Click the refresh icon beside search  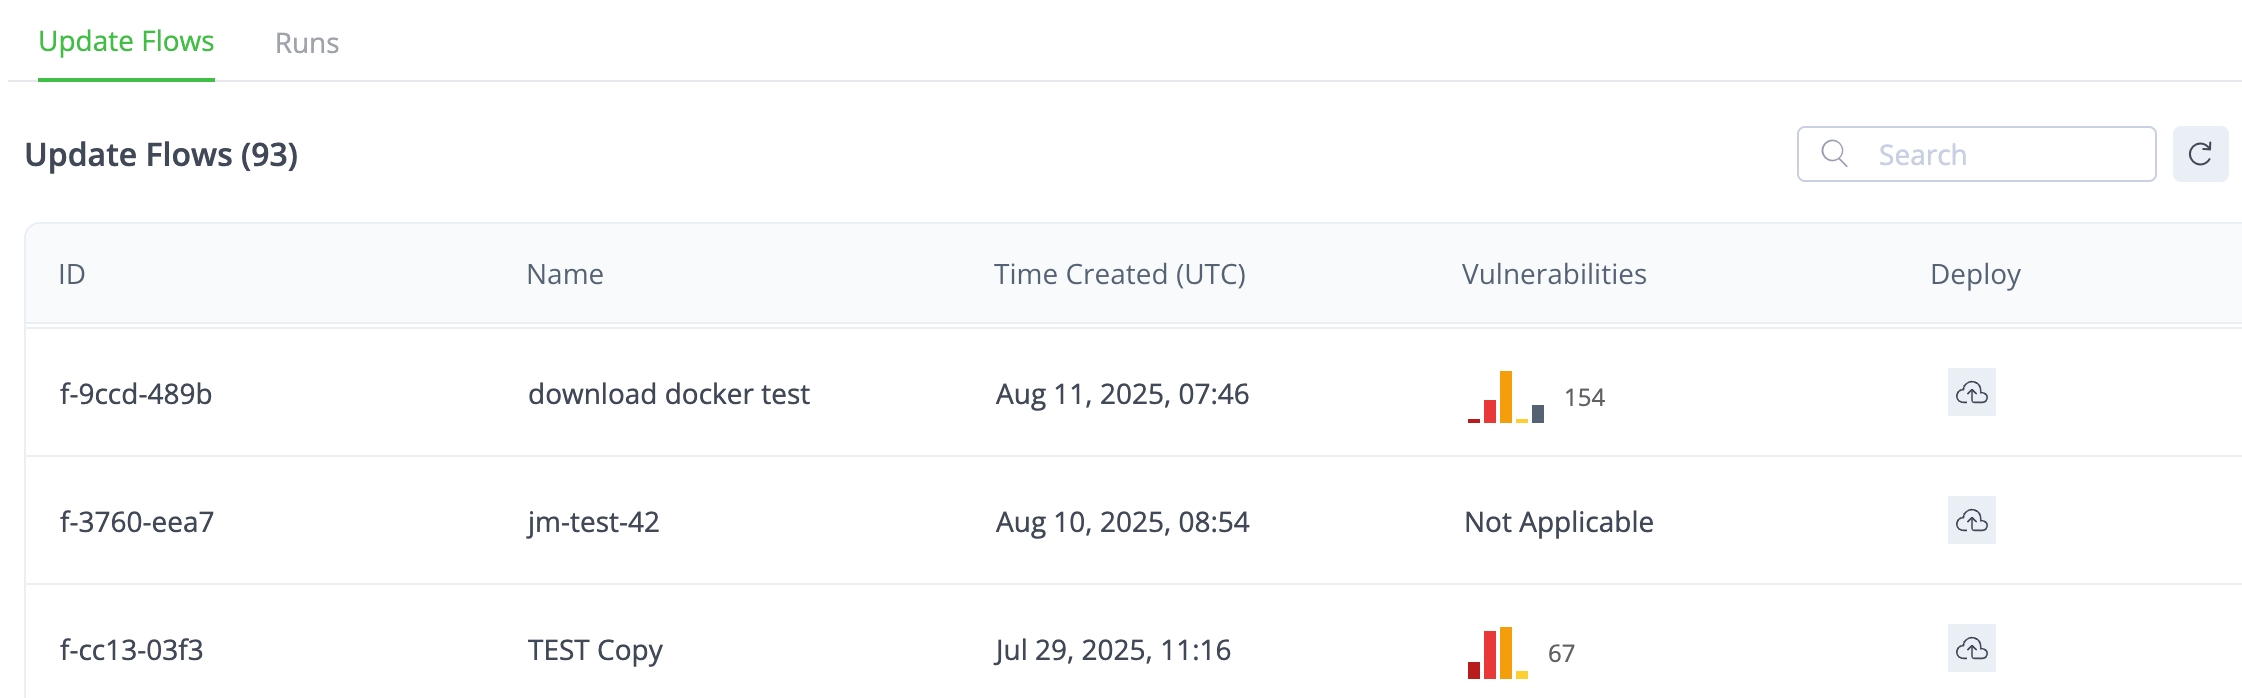2200,154
